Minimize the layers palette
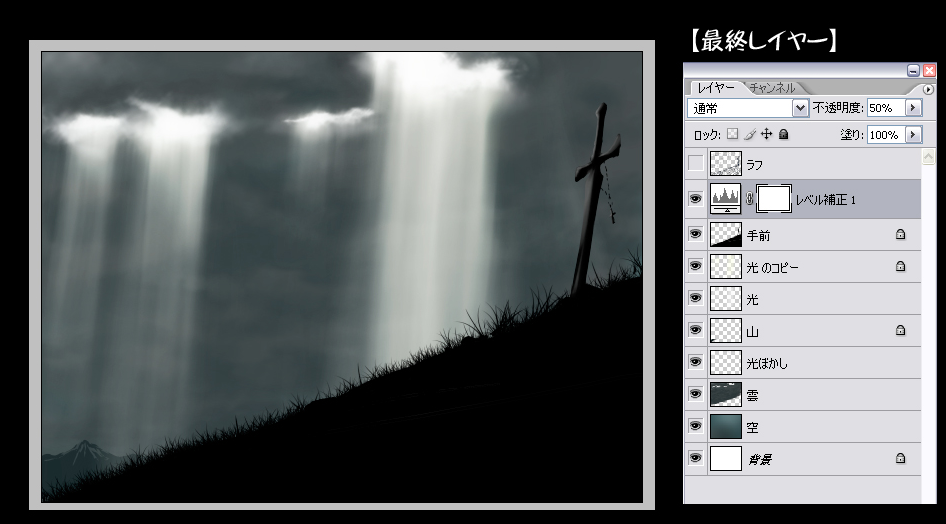The image size is (946, 524). pos(913,71)
